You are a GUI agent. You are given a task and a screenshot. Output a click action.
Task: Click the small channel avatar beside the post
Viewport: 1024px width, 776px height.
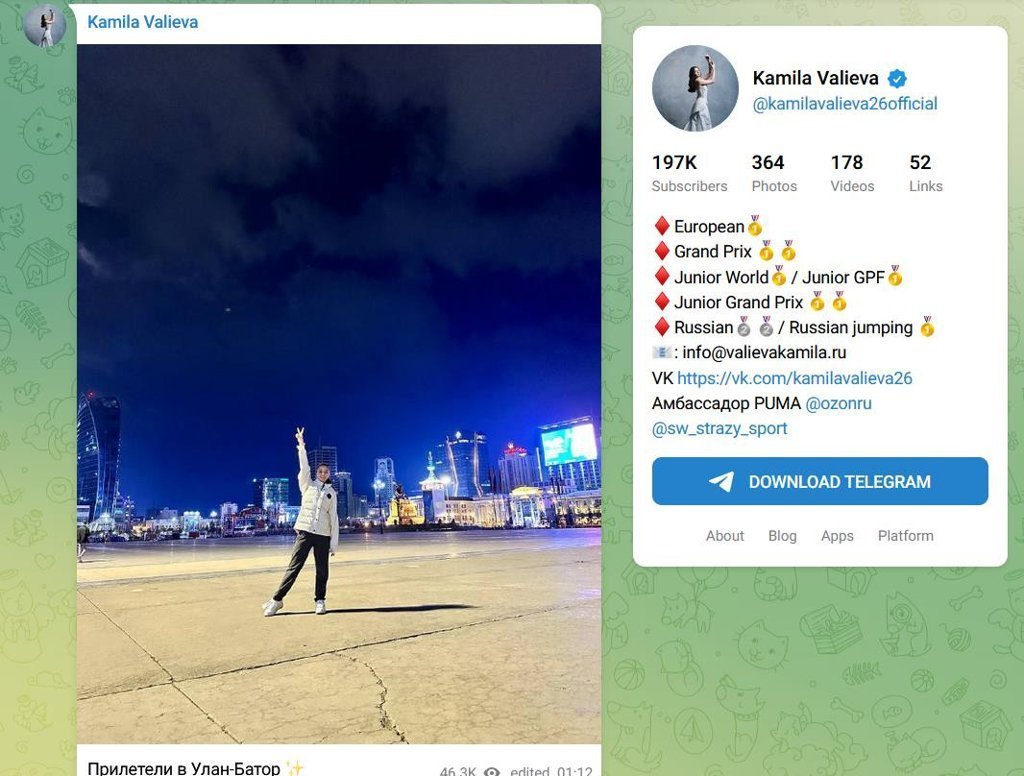coord(44,25)
